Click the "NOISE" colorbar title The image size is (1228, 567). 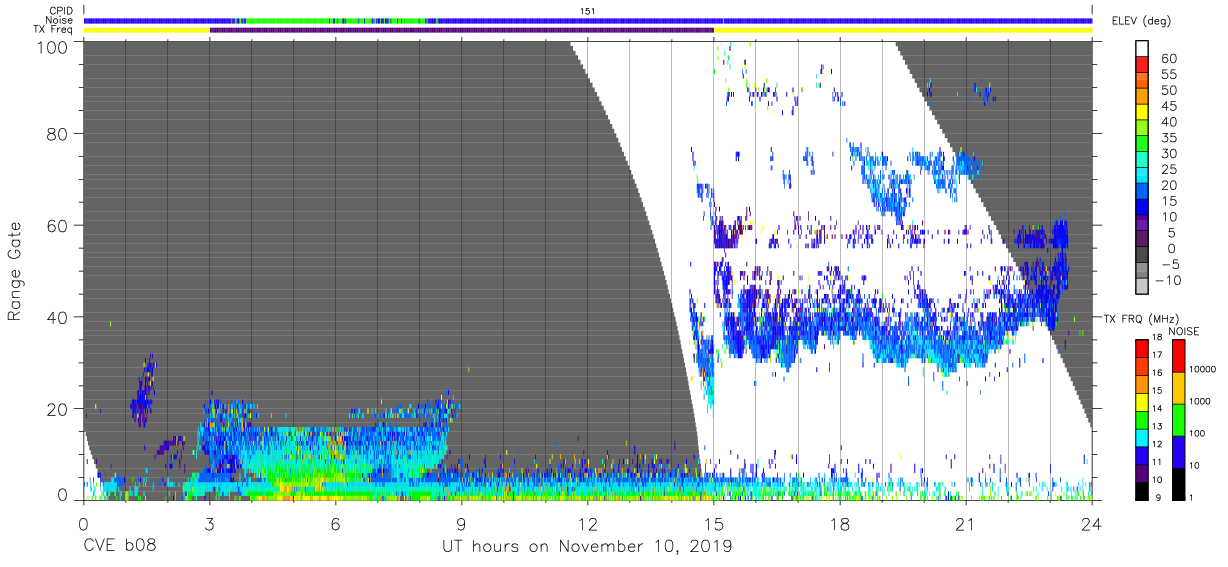[1183, 331]
